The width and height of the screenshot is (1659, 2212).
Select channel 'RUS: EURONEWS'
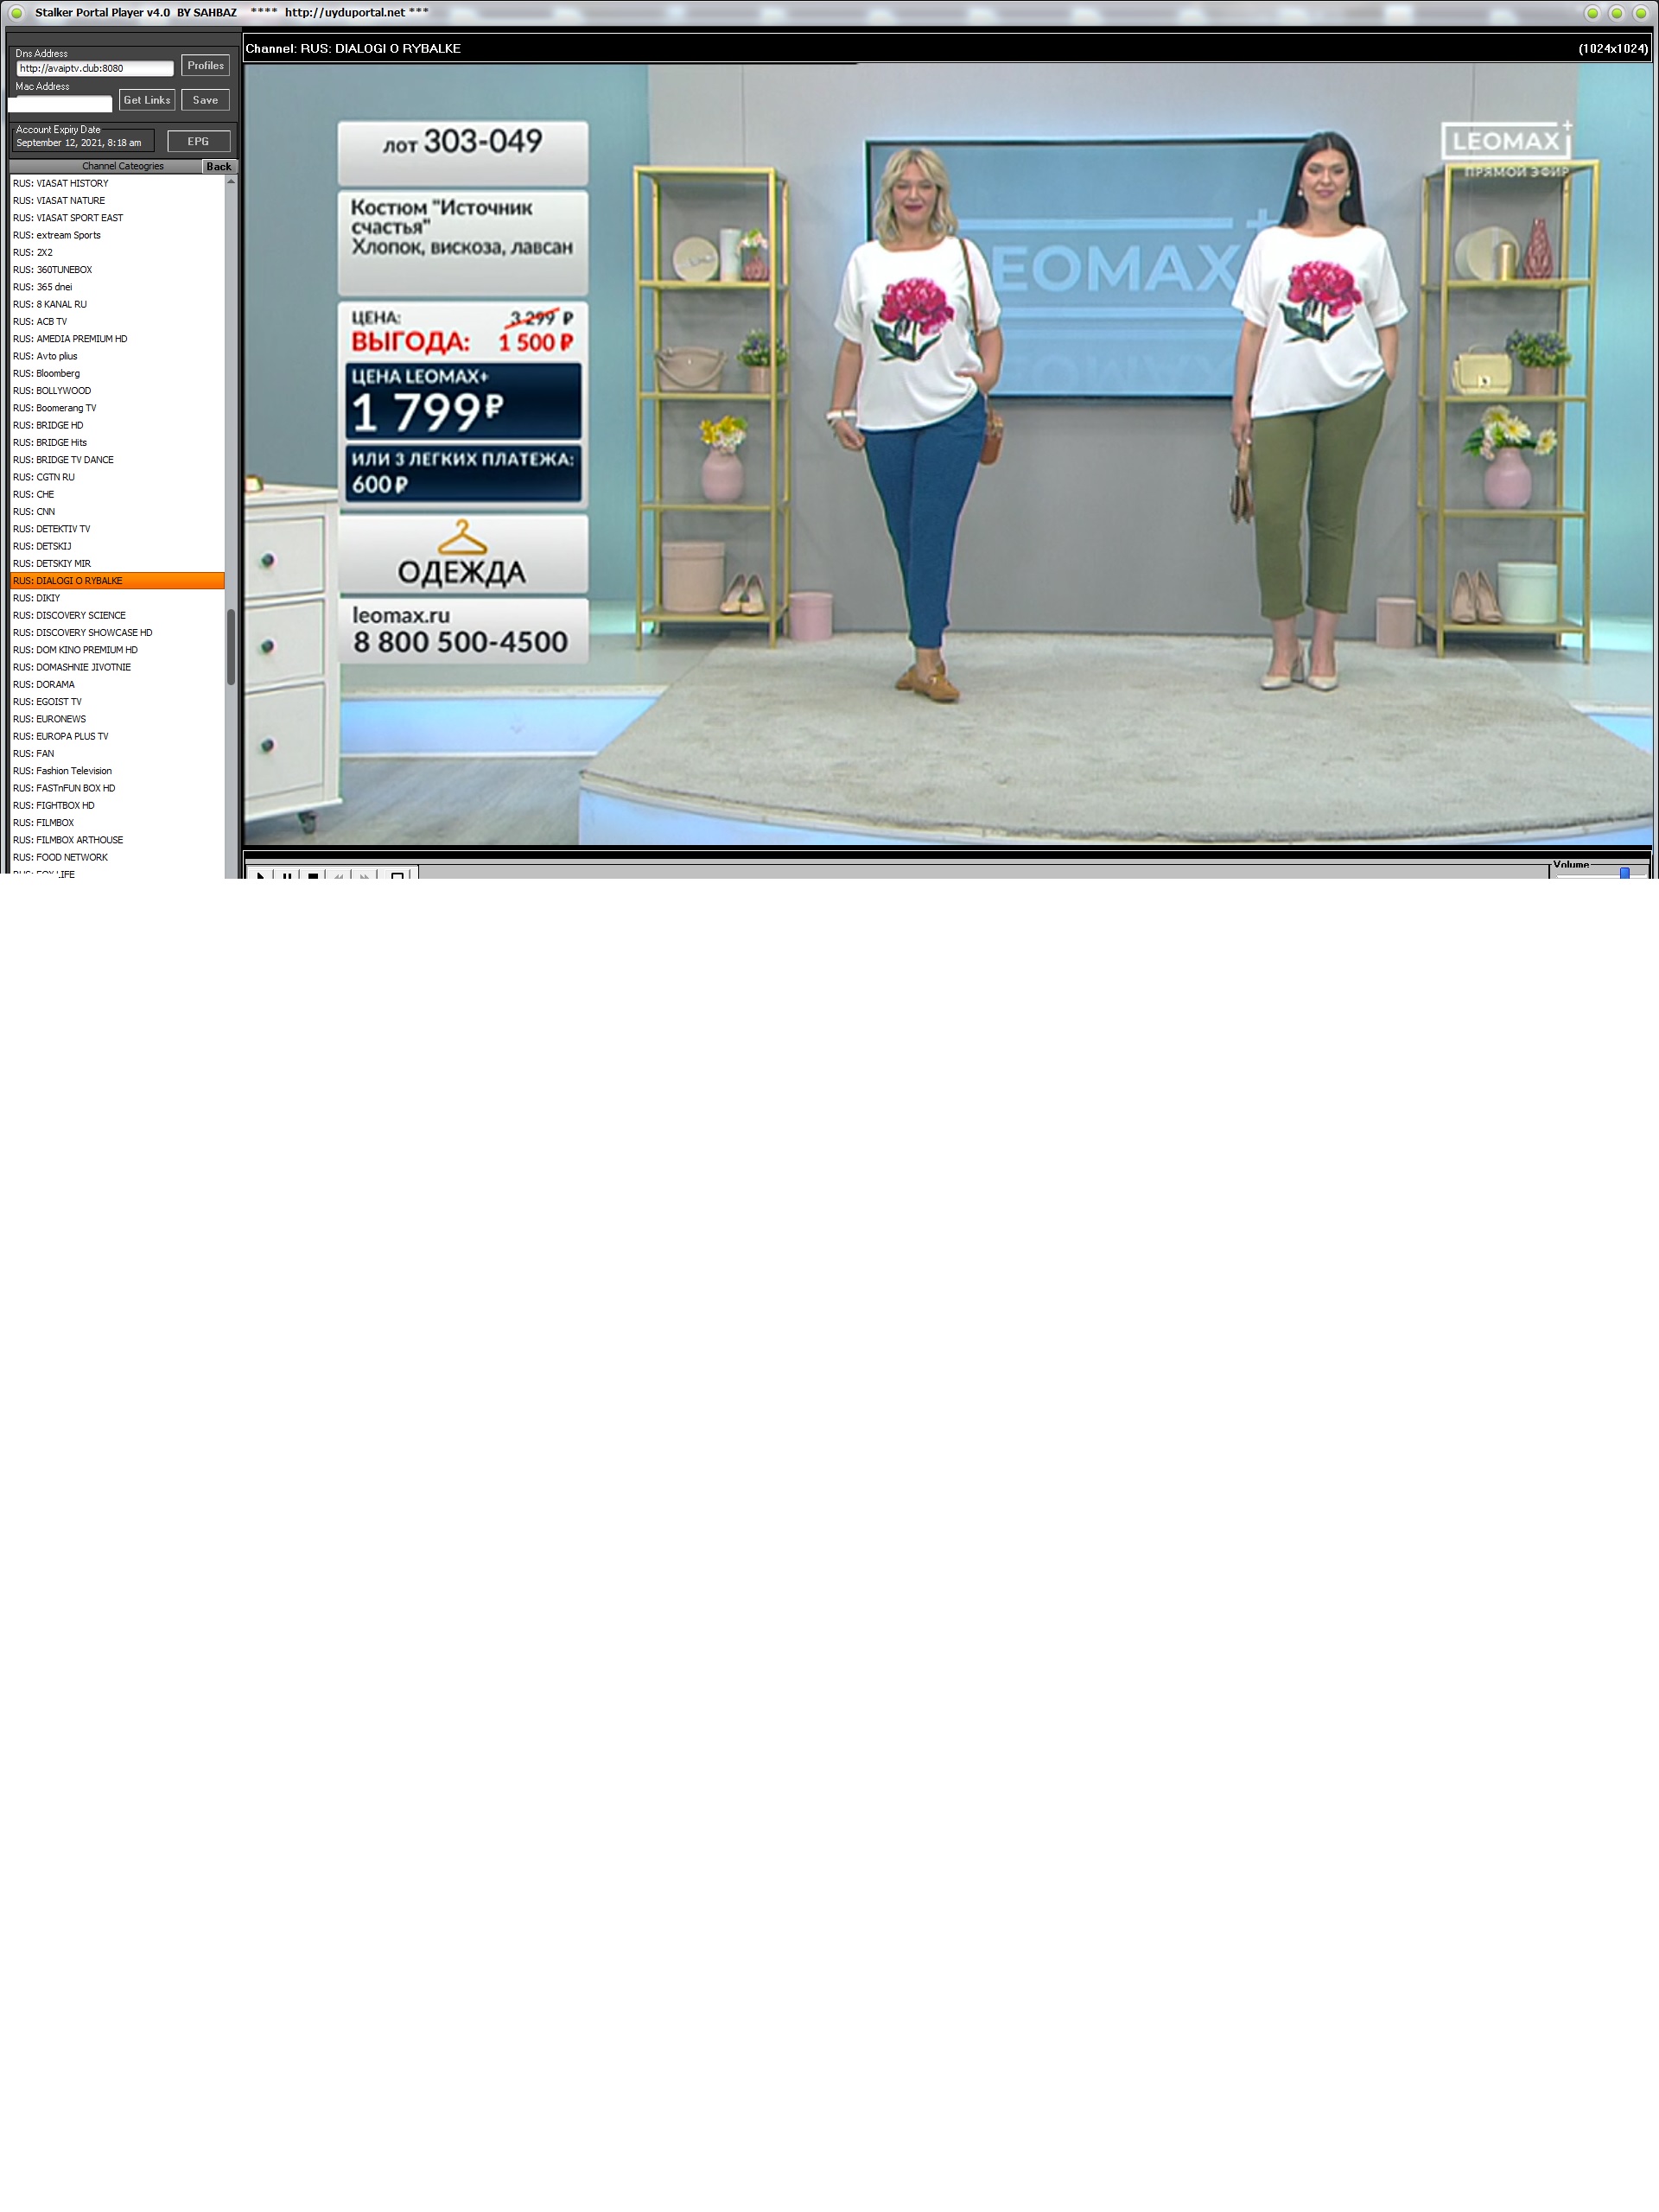(117, 720)
